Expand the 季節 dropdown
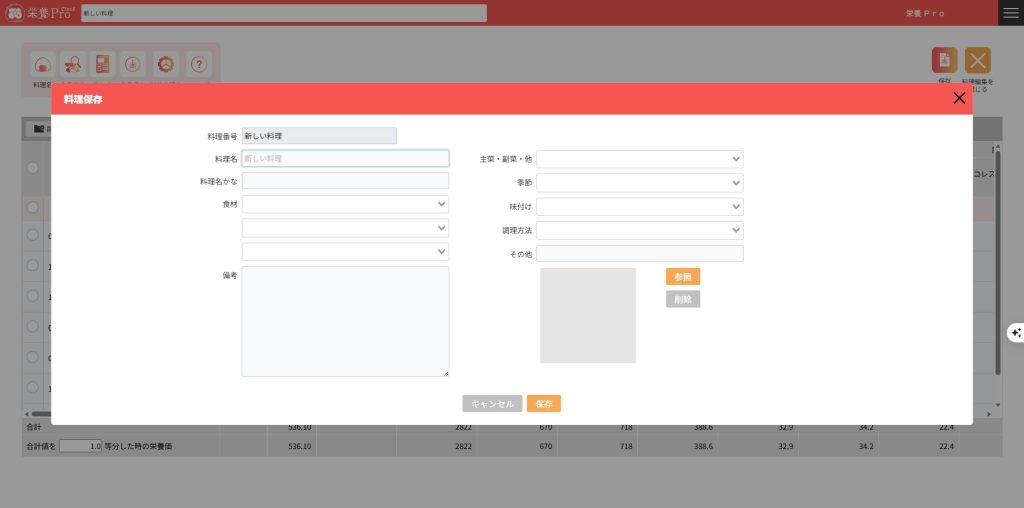Screen dimensions: 1024x508 coord(640,183)
